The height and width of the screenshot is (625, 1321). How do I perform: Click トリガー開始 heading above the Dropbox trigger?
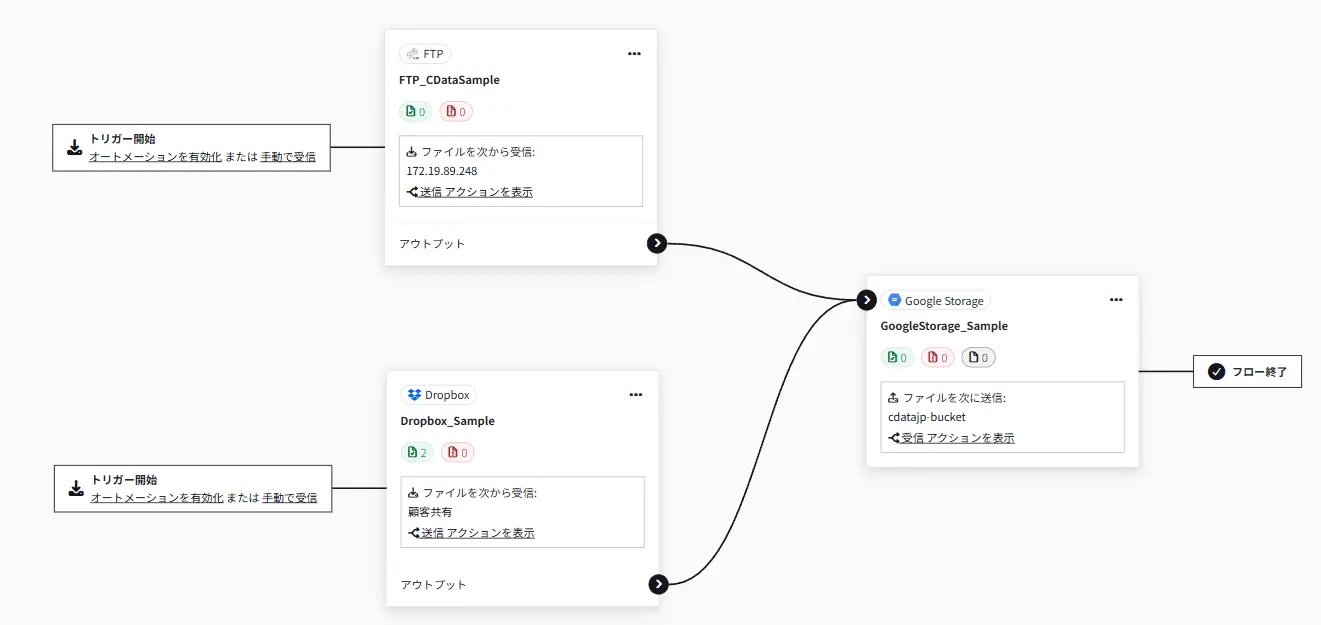(x=124, y=480)
